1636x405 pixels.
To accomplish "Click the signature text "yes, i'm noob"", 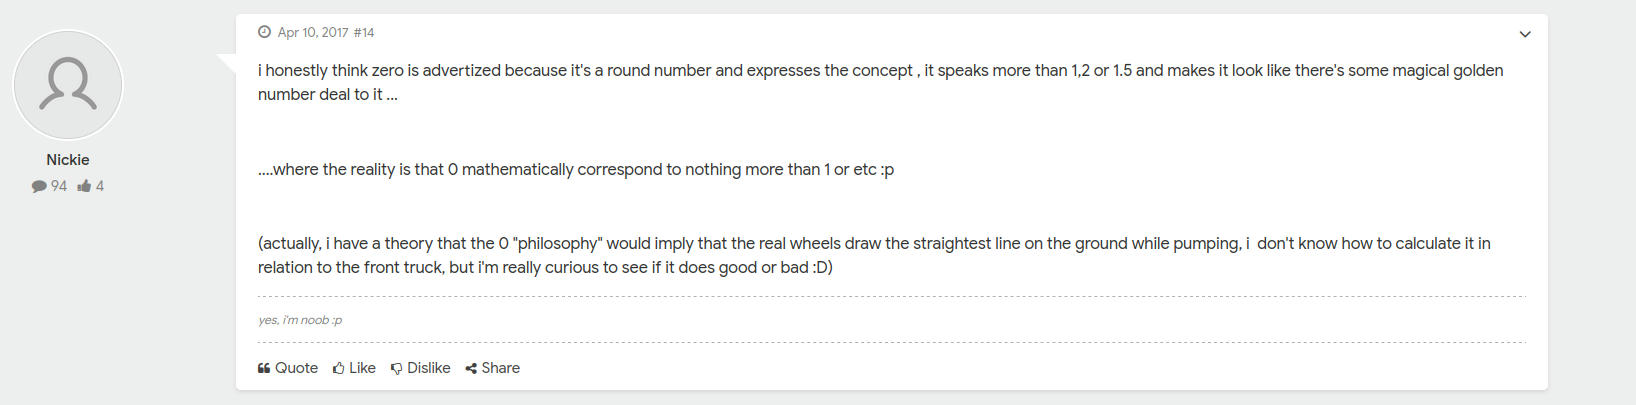I will [300, 320].
